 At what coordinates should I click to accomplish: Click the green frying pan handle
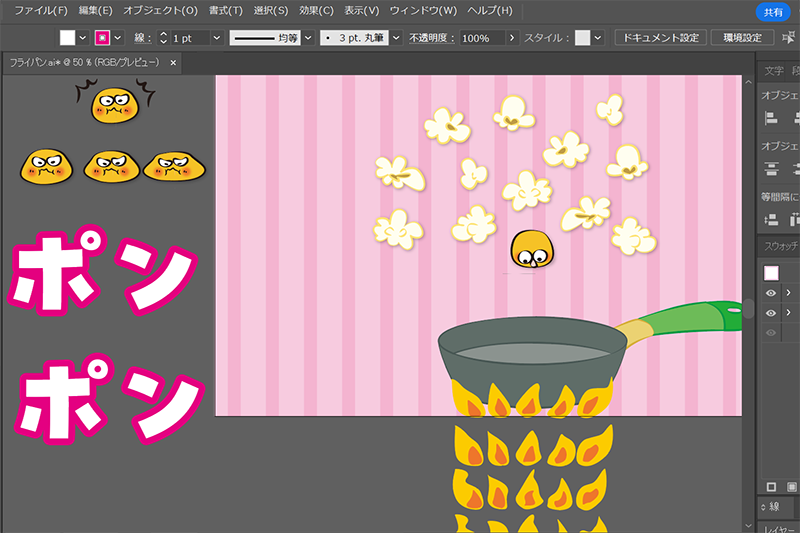(690, 320)
